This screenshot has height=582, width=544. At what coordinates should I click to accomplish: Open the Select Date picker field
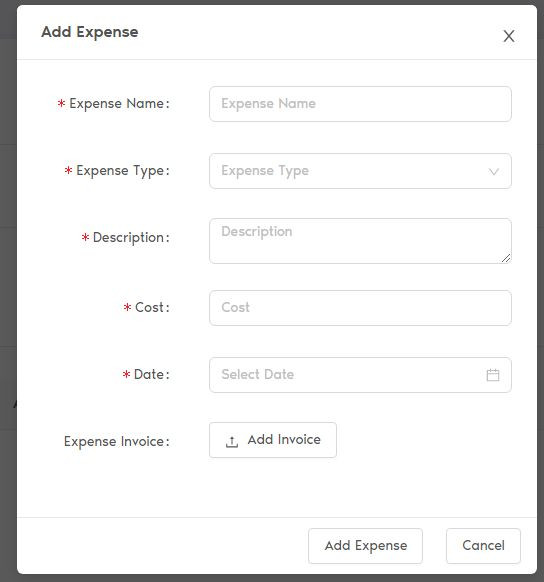360,375
